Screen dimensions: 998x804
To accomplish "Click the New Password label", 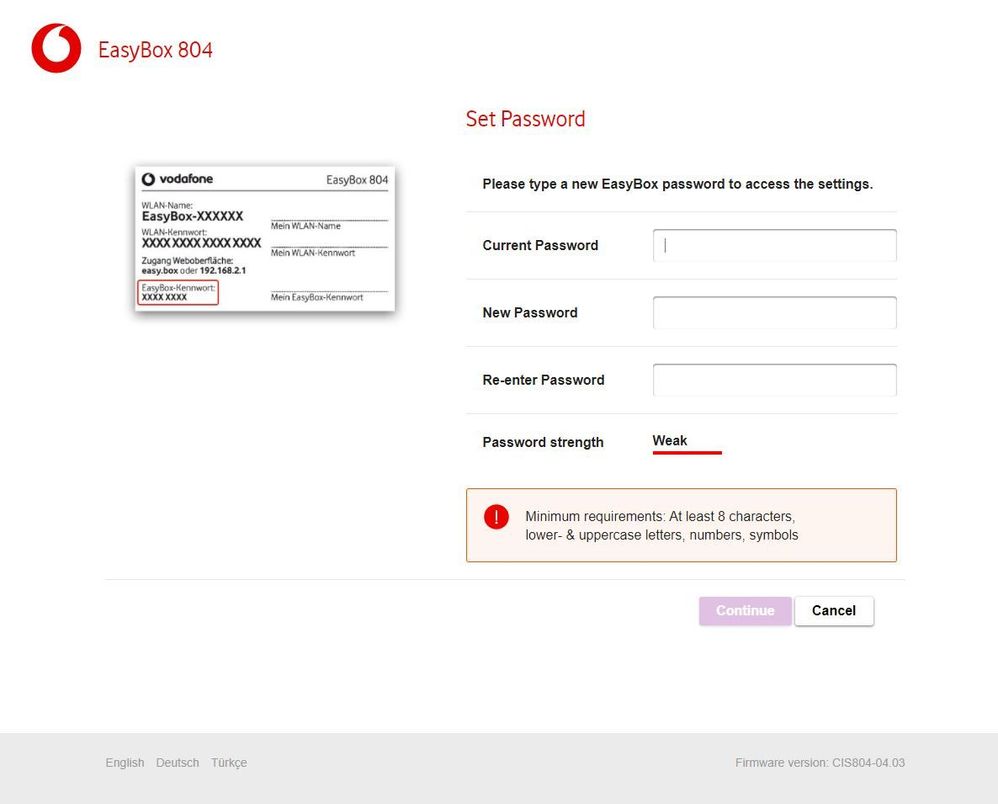I will point(530,313).
